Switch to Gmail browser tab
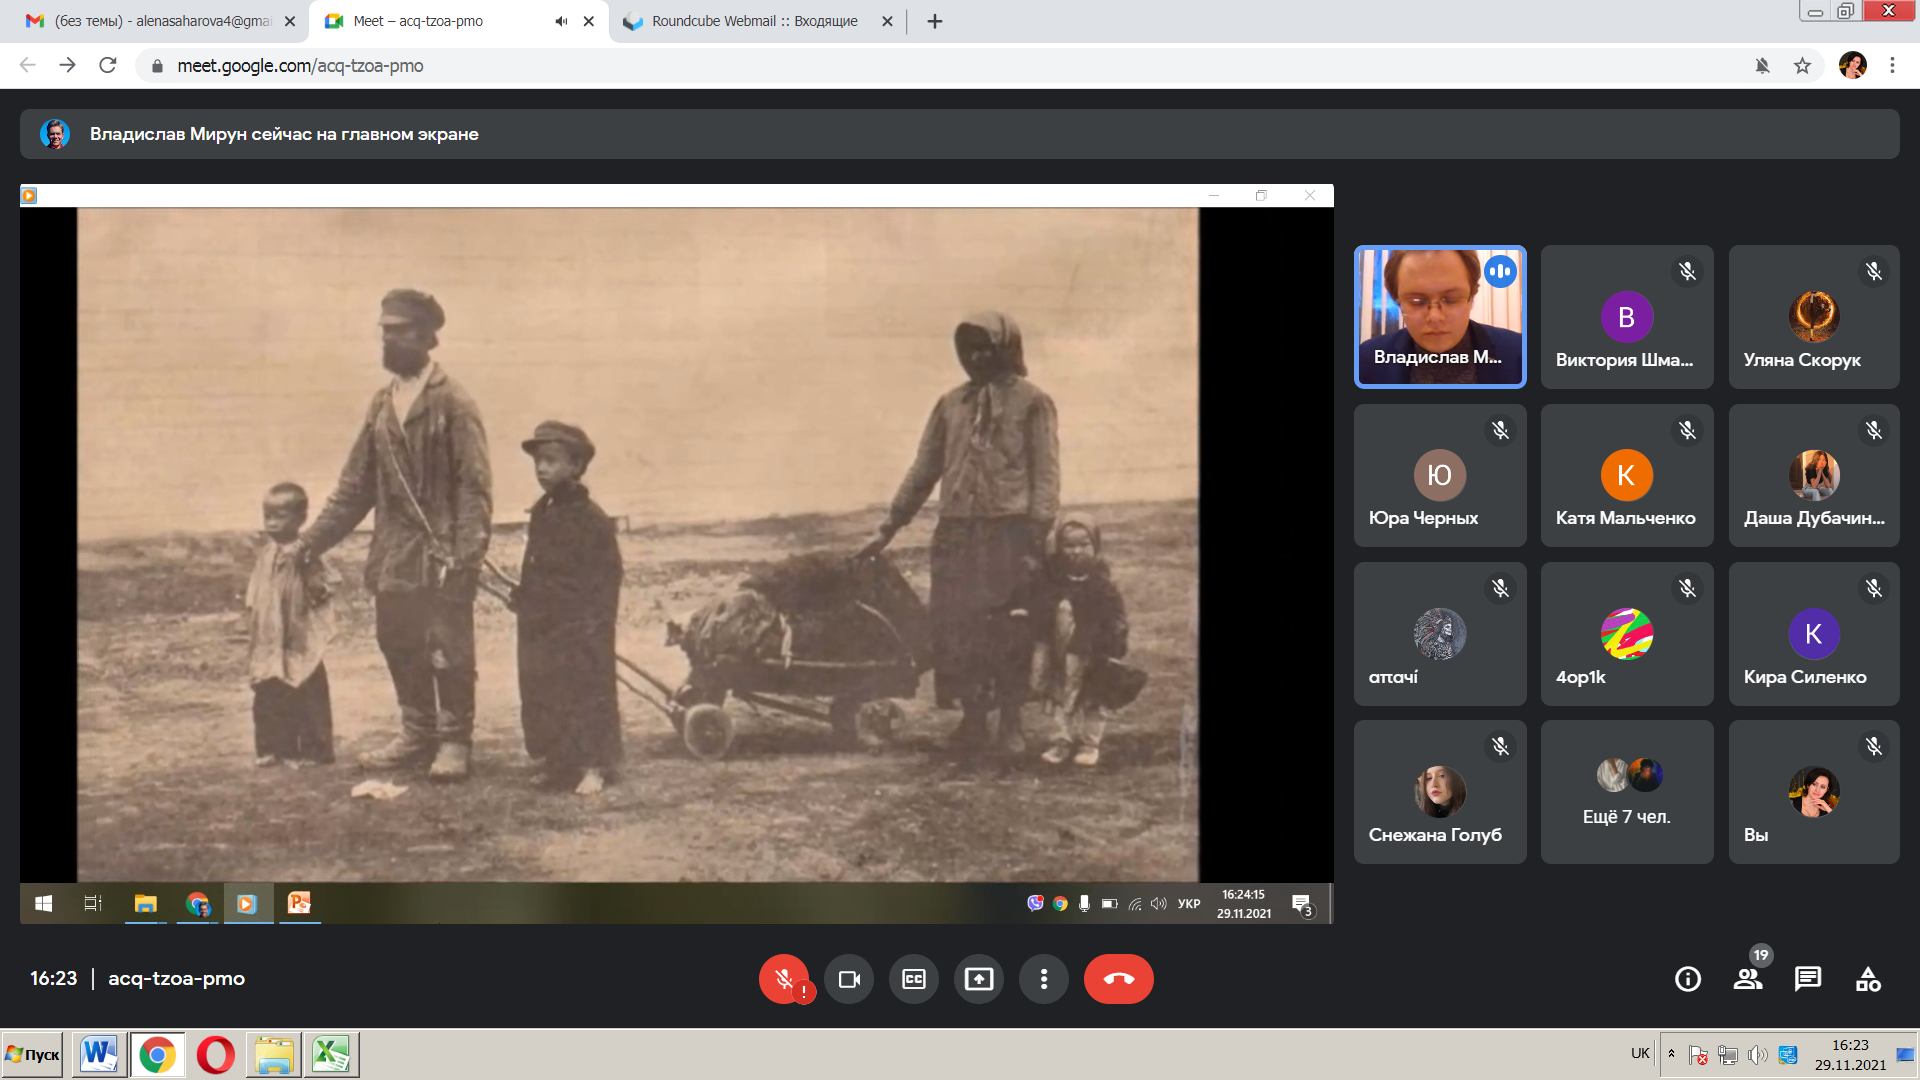Viewport: 1920px width, 1080px height. click(x=160, y=21)
